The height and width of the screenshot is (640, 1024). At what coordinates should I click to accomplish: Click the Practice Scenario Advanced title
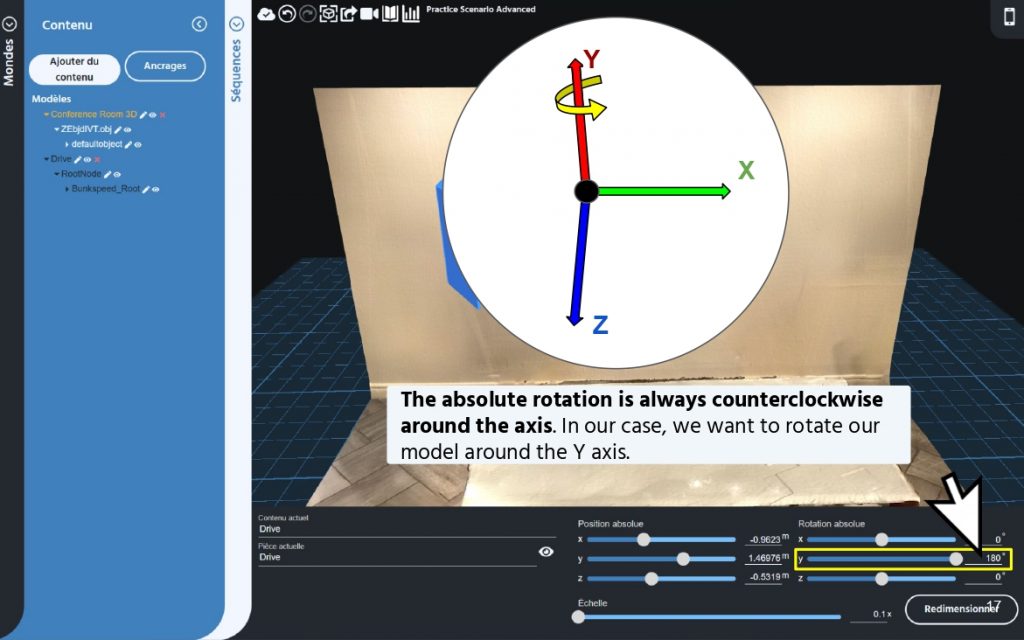coord(481,9)
